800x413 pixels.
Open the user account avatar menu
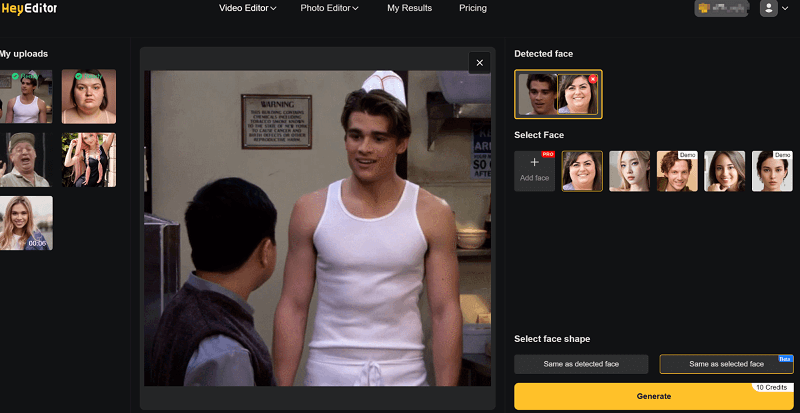(x=768, y=8)
